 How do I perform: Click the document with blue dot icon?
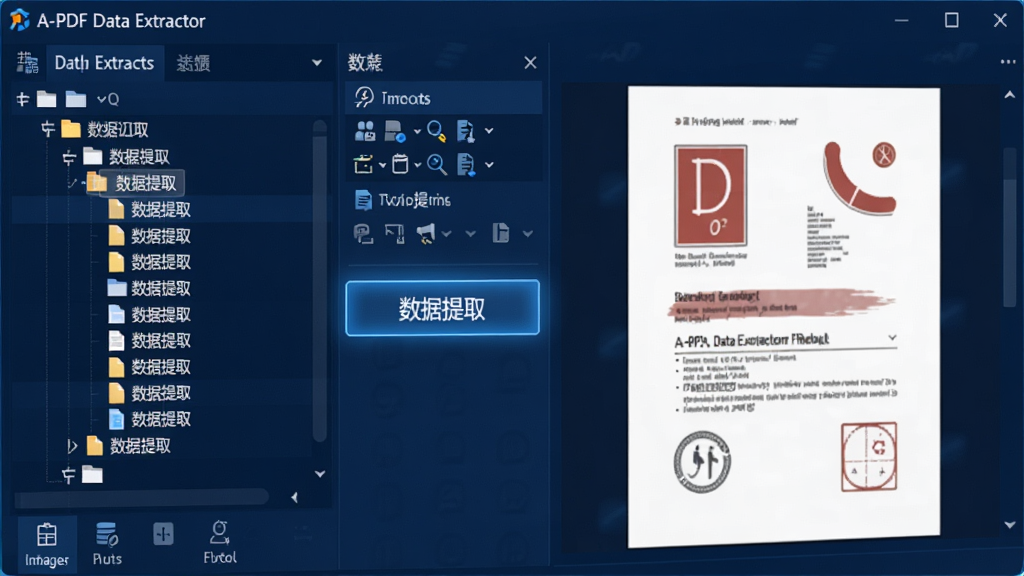point(395,131)
